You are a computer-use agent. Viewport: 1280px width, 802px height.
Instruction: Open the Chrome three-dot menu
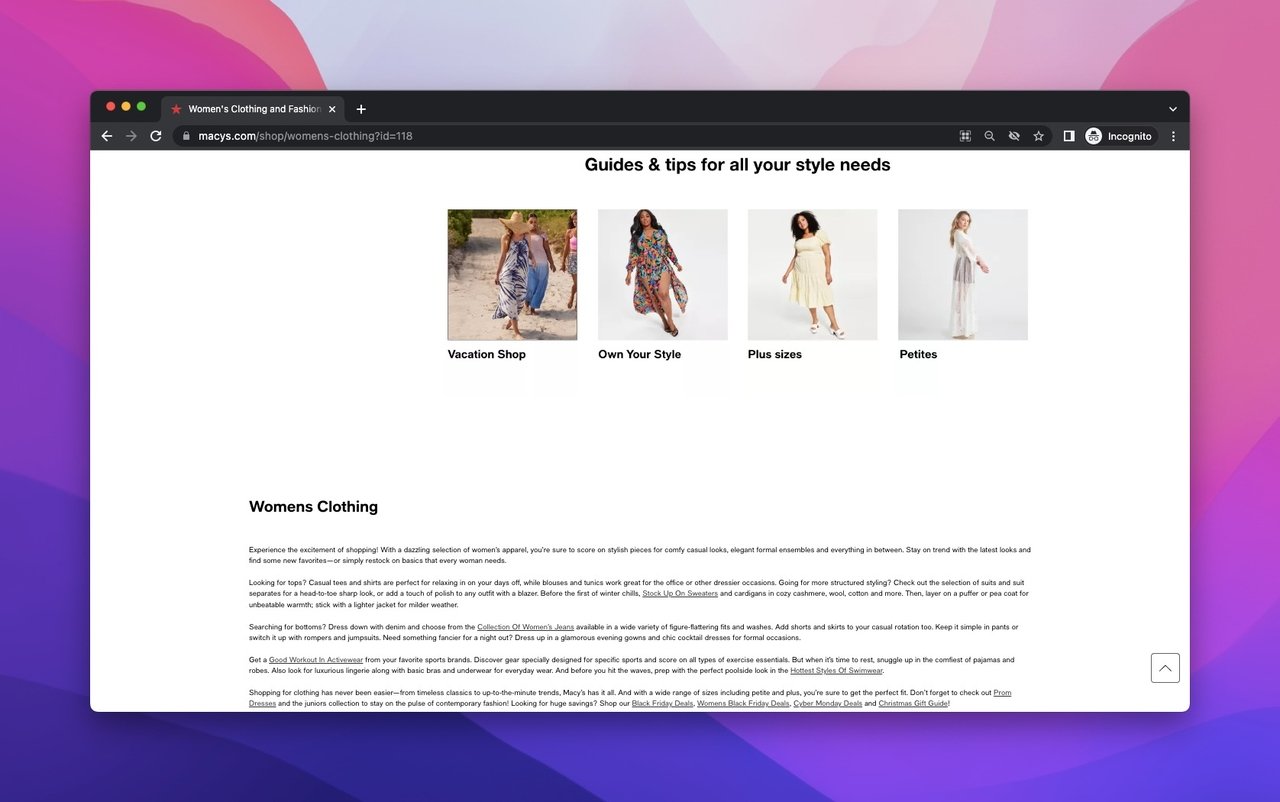point(1173,136)
